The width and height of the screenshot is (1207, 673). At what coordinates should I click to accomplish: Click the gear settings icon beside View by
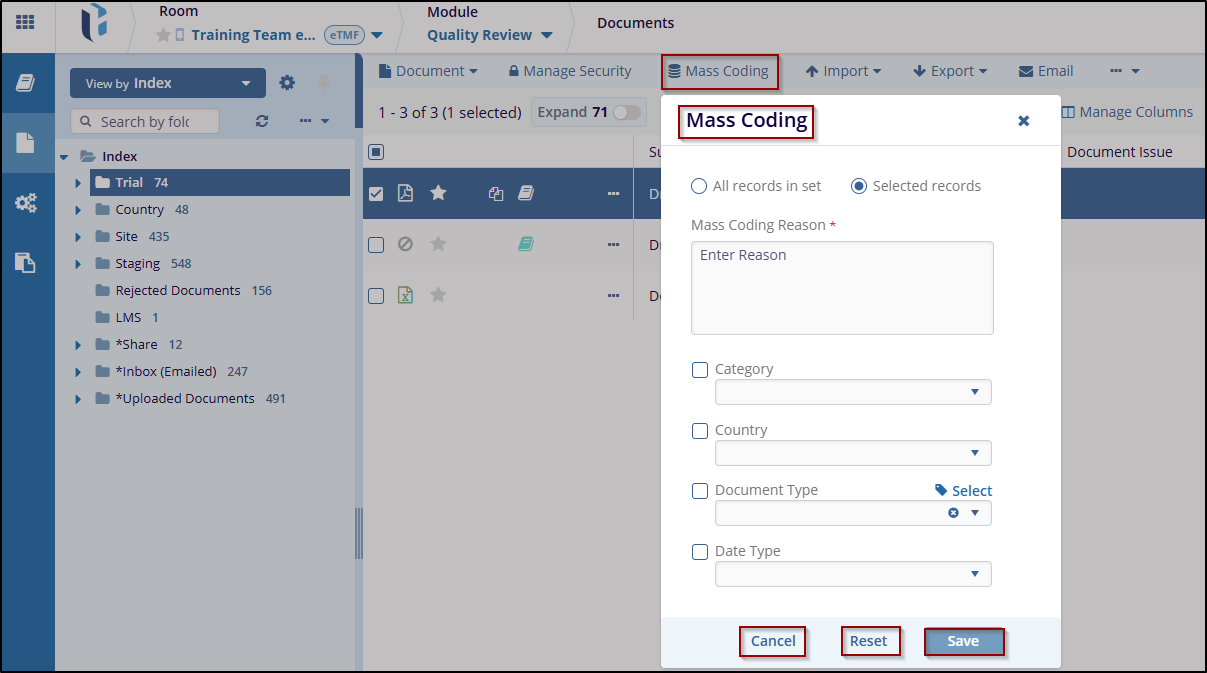tap(287, 83)
